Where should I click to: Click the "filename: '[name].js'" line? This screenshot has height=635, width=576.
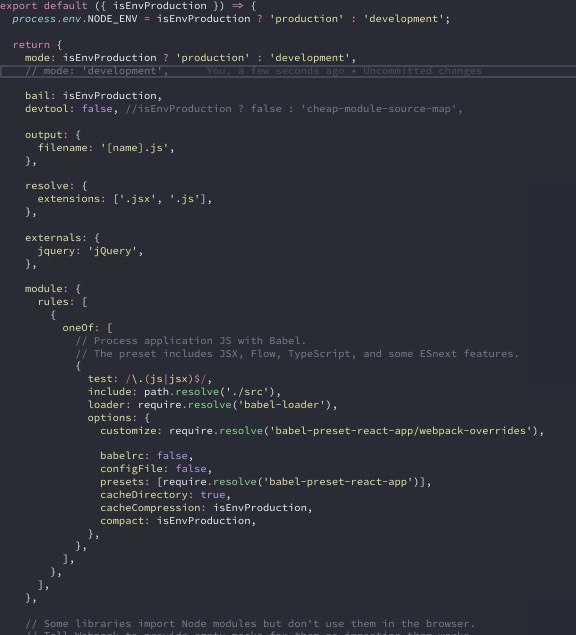pyautogui.click(x=106, y=148)
